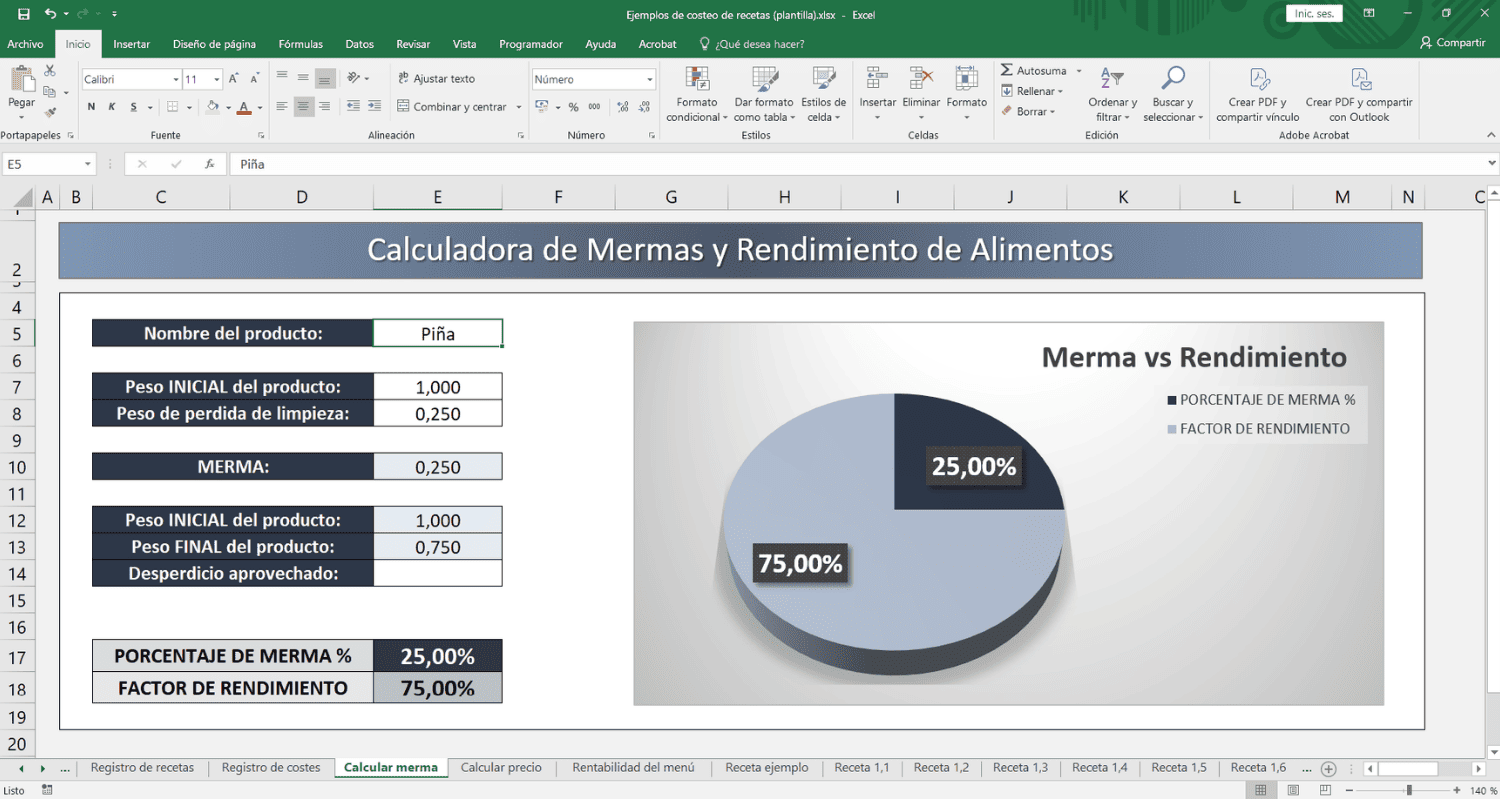Align the text to the left

coord(282,106)
